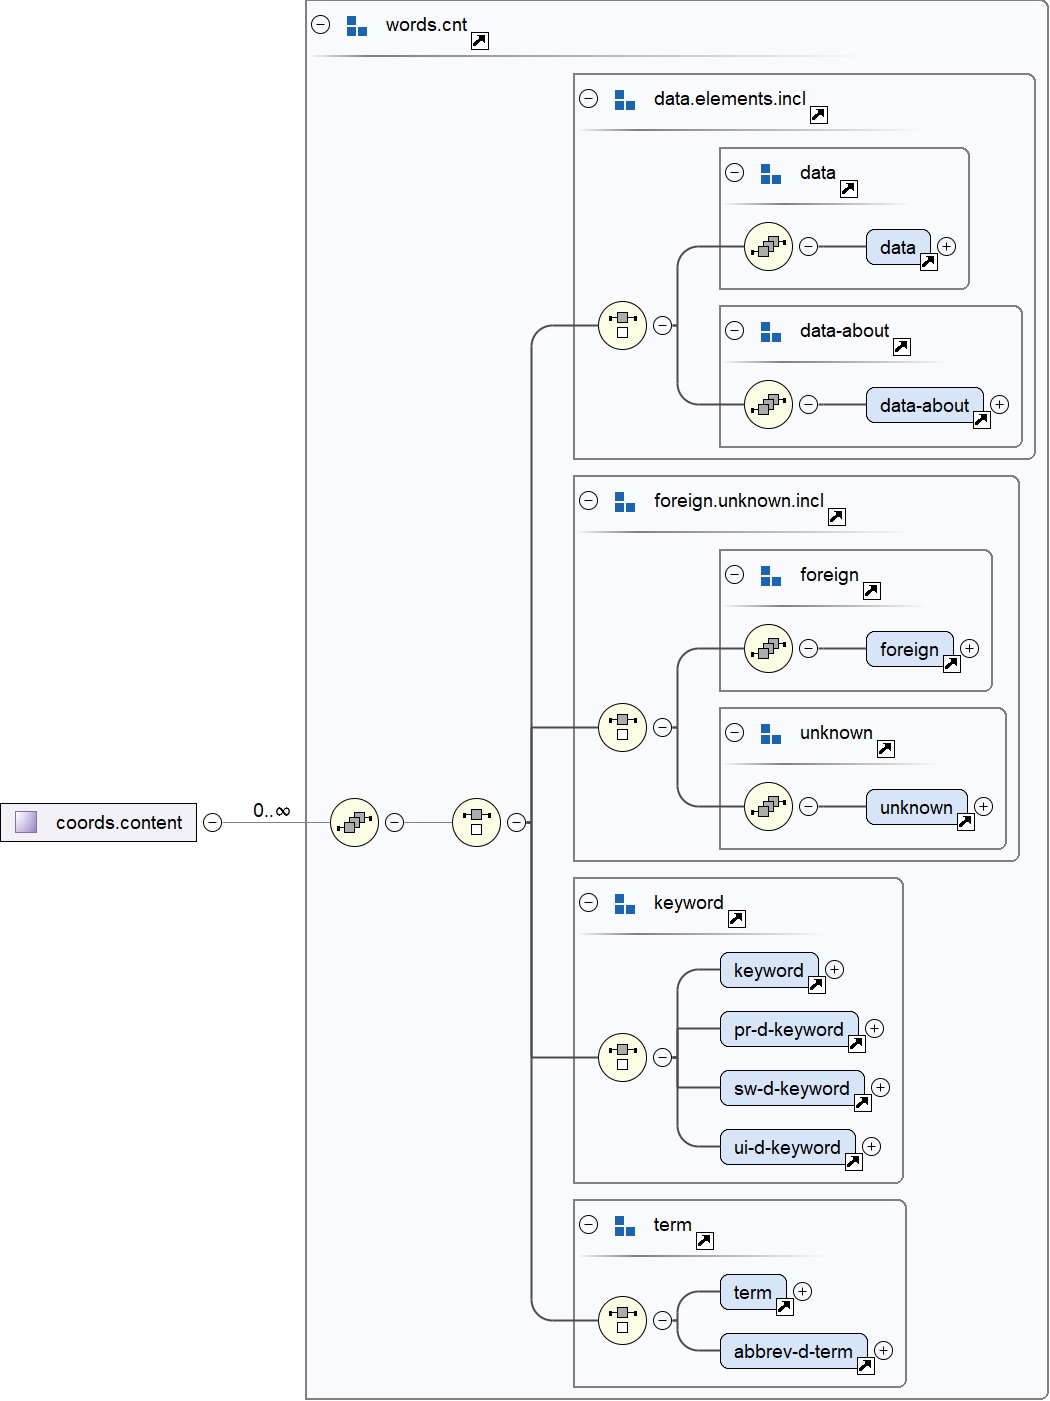1050x1401 pixels.
Task: Expand the data element with its plus icon
Action: 948,247
